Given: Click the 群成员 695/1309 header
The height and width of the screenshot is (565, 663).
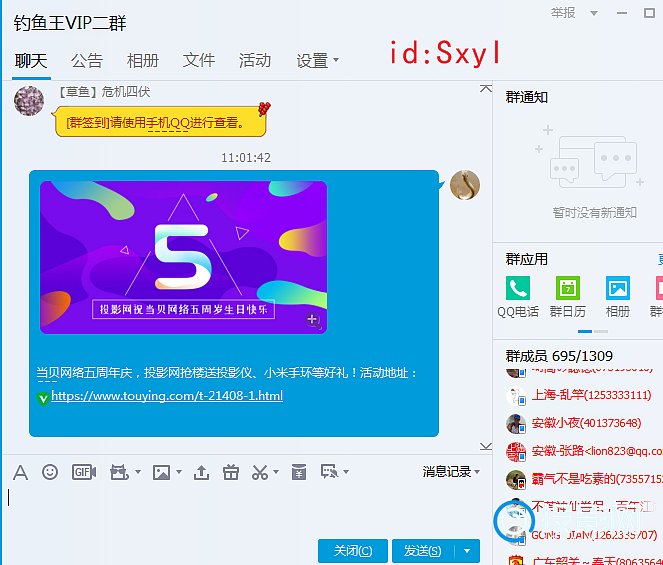Looking at the screenshot, I should tap(559, 356).
